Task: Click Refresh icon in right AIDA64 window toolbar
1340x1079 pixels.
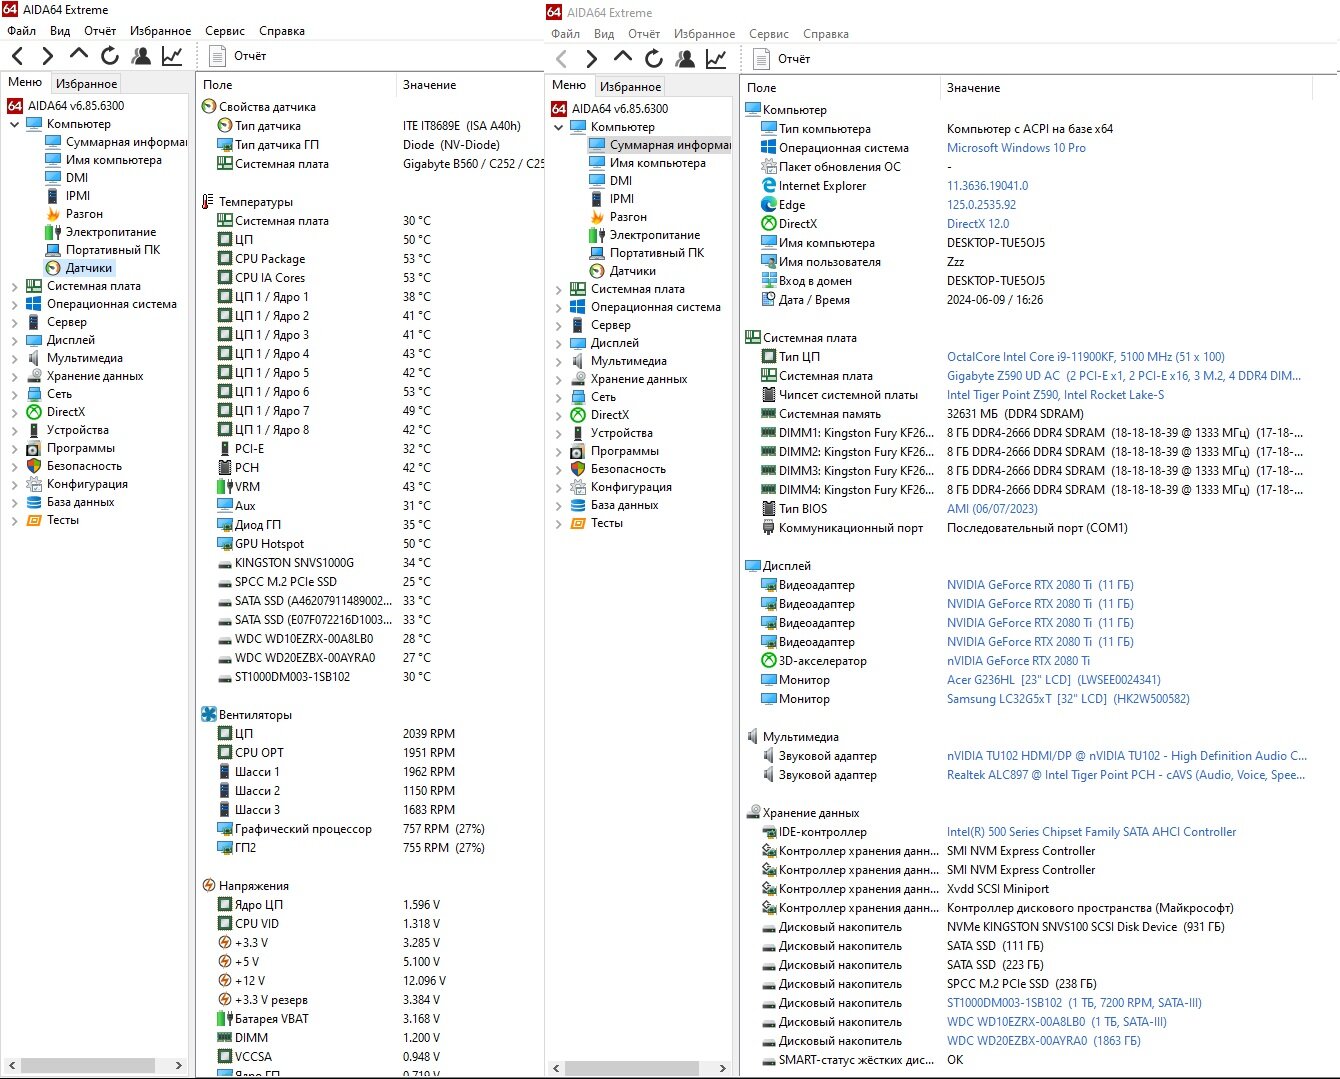Action: [654, 59]
